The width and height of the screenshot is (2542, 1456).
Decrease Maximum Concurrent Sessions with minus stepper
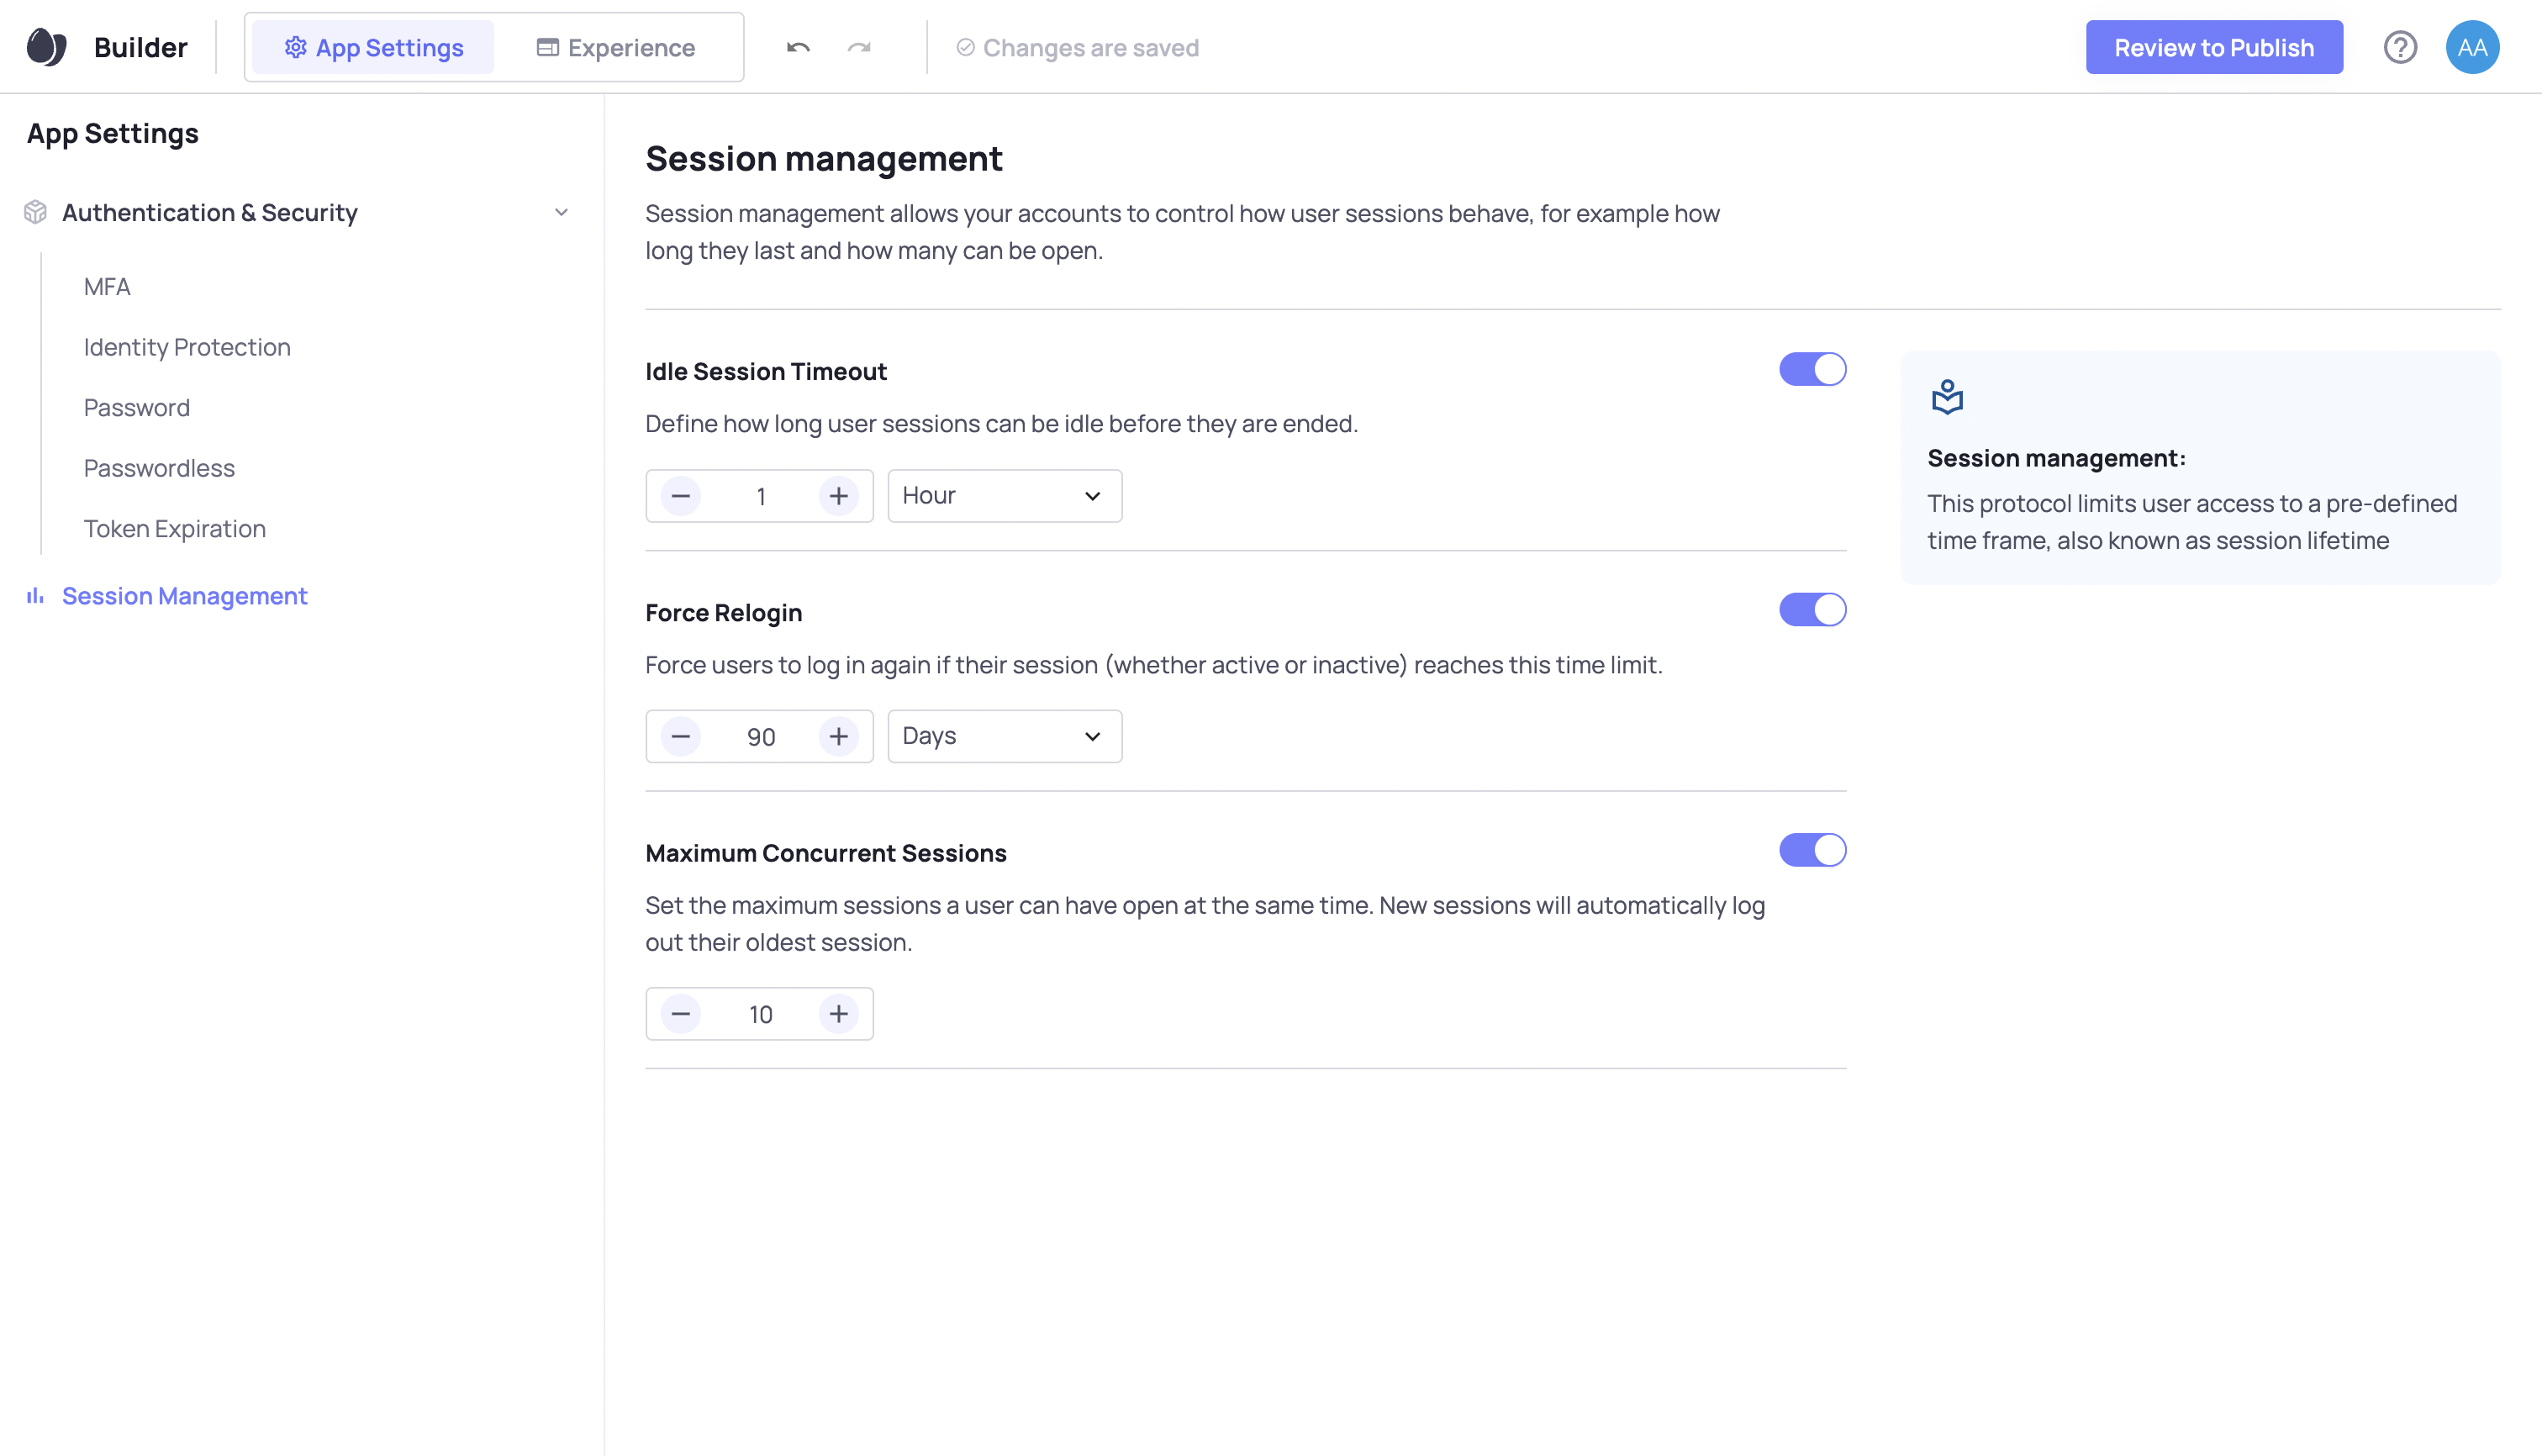point(681,1014)
